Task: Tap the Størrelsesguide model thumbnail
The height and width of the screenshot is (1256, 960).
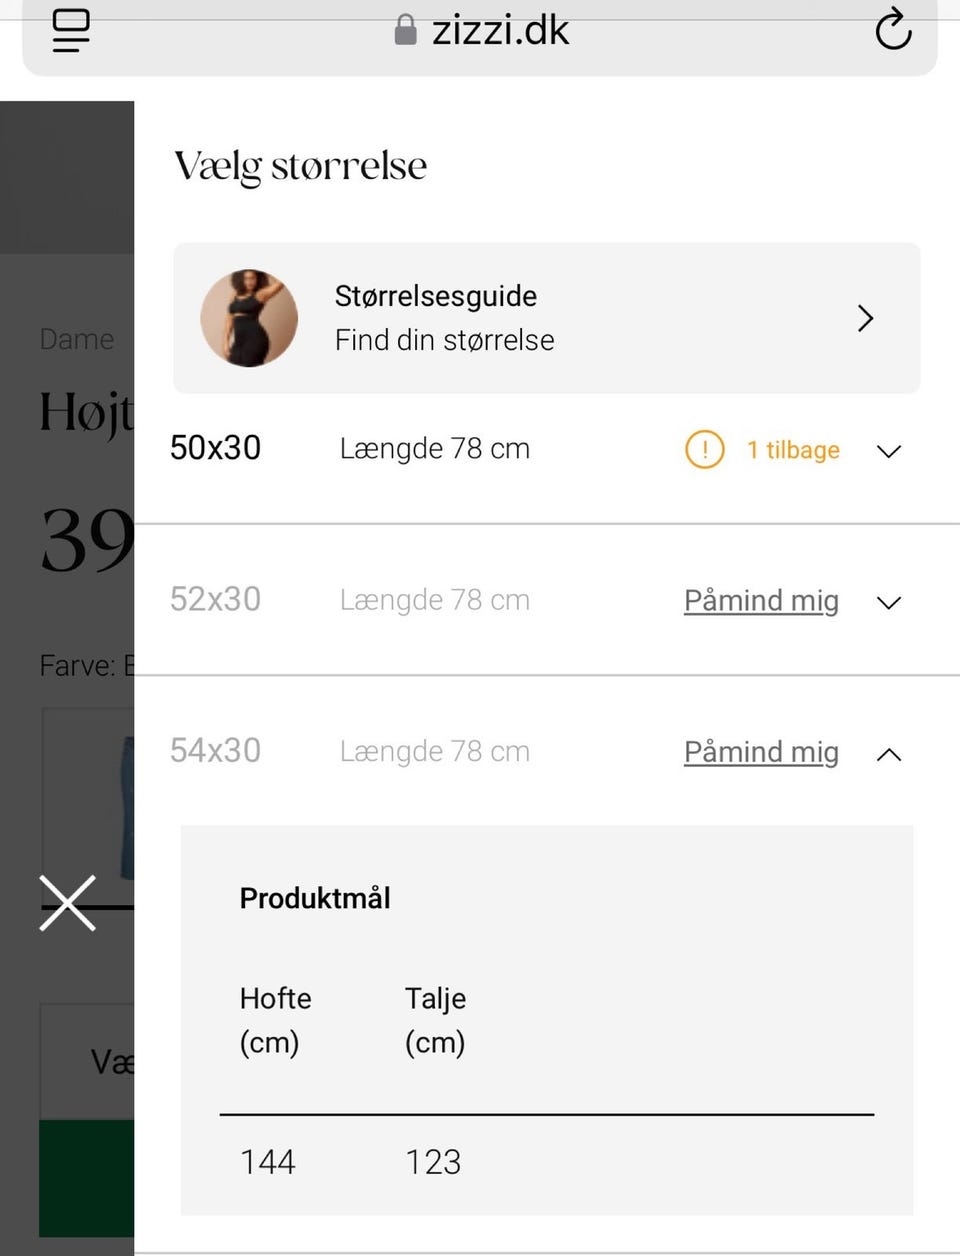Action: pyautogui.click(x=249, y=318)
